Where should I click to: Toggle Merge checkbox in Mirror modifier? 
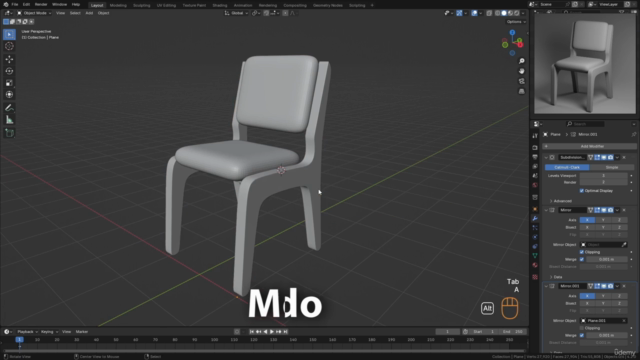click(582, 259)
